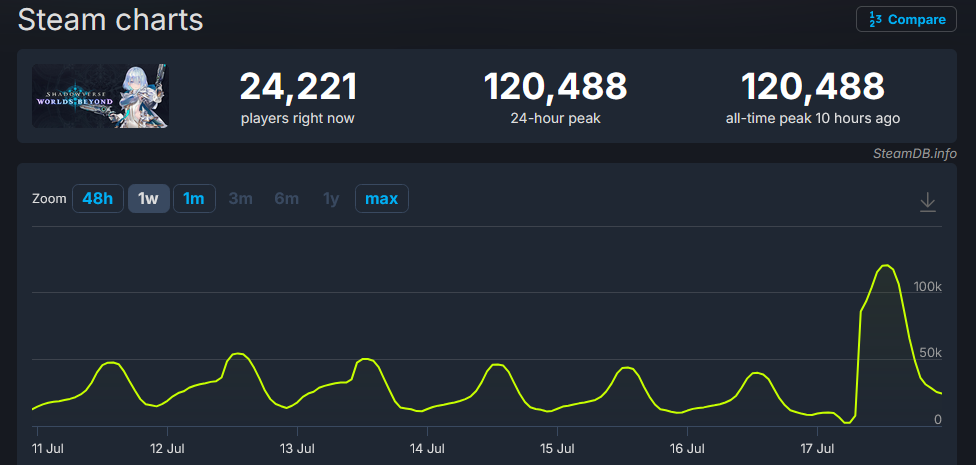Select the 3m zoom range
The height and width of the screenshot is (465, 976).
click(240, 199)
